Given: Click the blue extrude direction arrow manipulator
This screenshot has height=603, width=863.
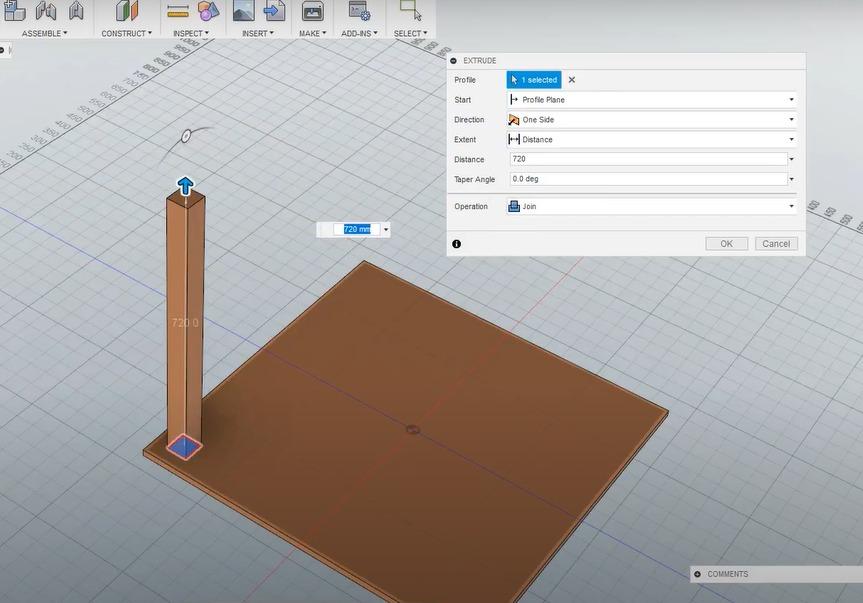Looking at the screenshot, I should [185, 186].
